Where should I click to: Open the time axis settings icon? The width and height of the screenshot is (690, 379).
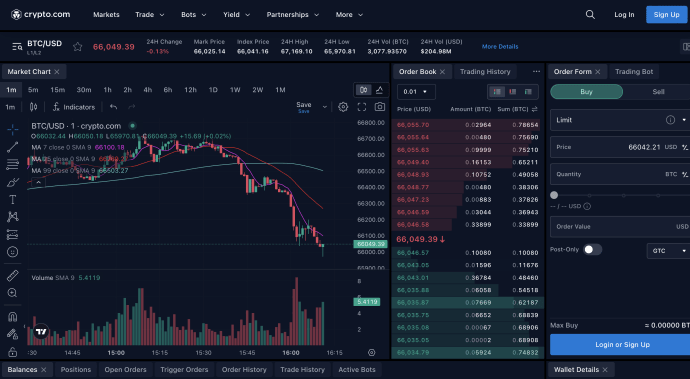[x=372, y=353]
